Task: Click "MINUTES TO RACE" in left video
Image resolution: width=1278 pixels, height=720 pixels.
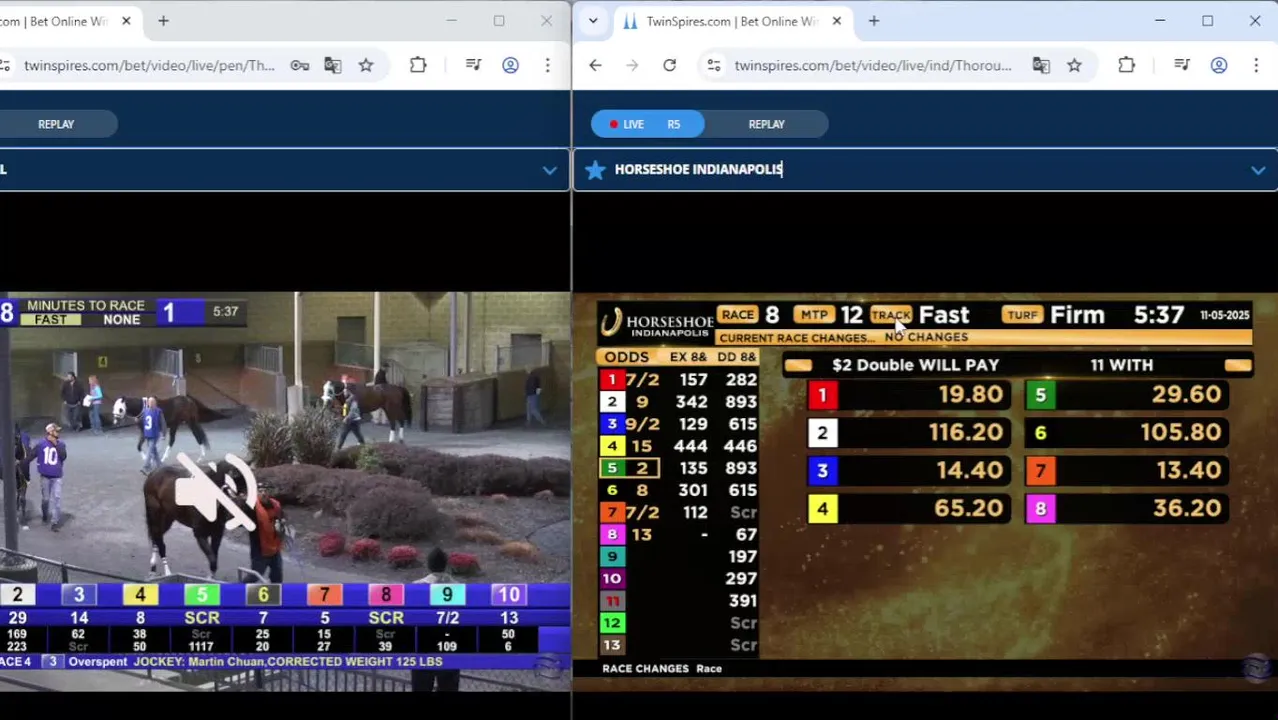Action: (x=85, y=305)
